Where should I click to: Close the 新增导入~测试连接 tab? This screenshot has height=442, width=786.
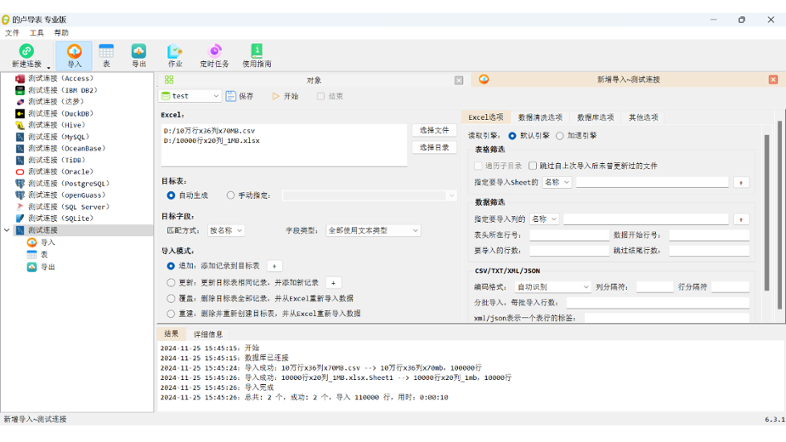pos(773,80)
